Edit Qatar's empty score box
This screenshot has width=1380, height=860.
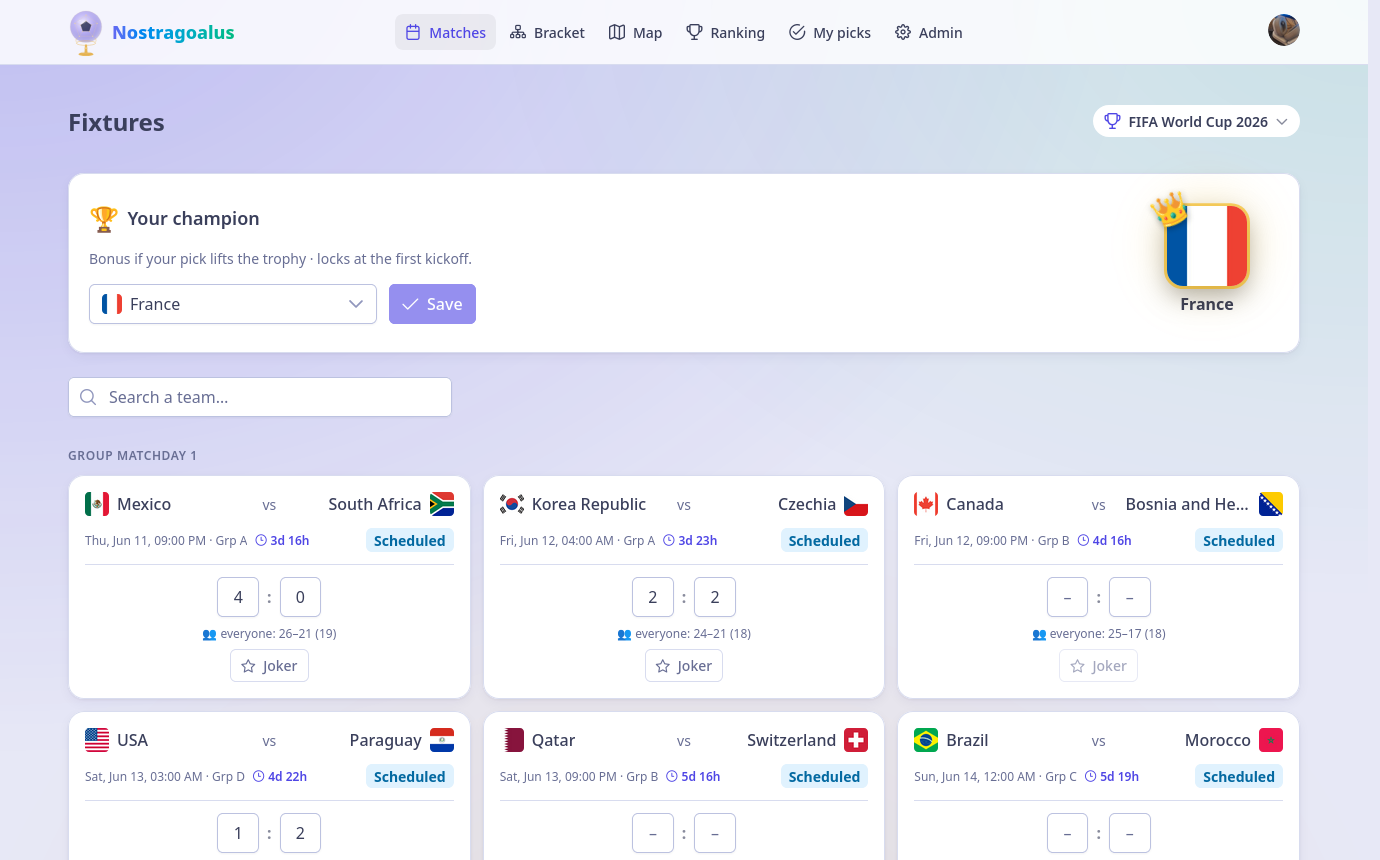coord(653,833)
